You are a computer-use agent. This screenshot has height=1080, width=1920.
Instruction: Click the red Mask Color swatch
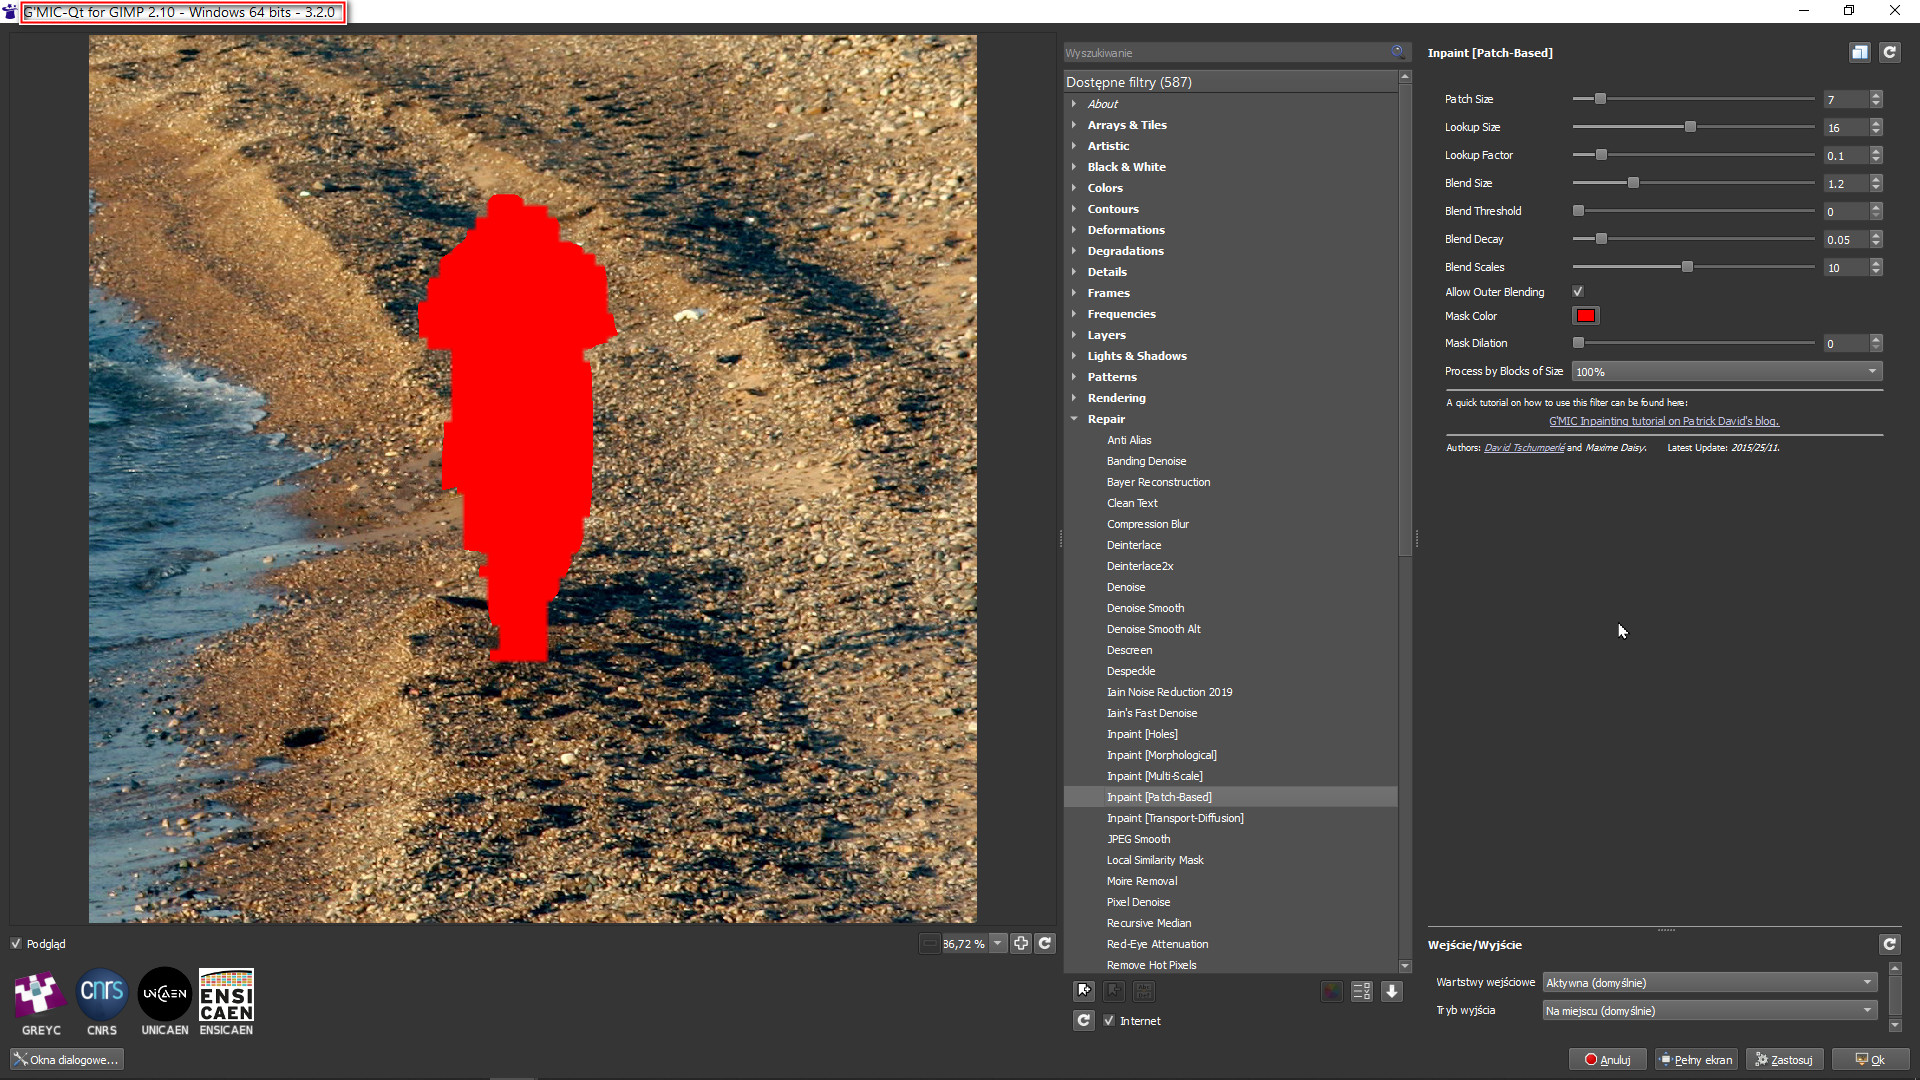[x=1585, y=316]
